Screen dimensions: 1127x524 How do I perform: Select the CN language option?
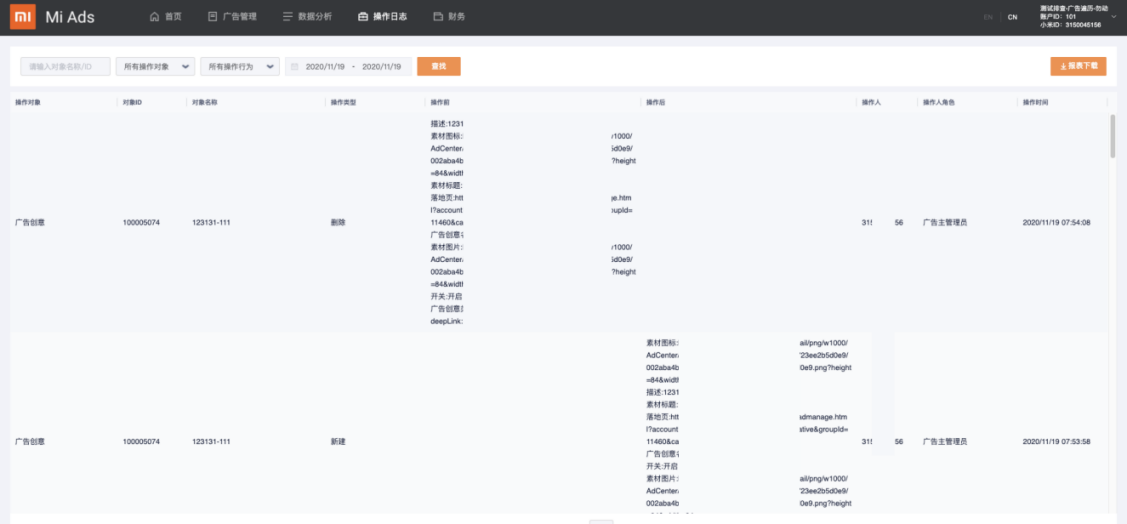click(1012, 17)
